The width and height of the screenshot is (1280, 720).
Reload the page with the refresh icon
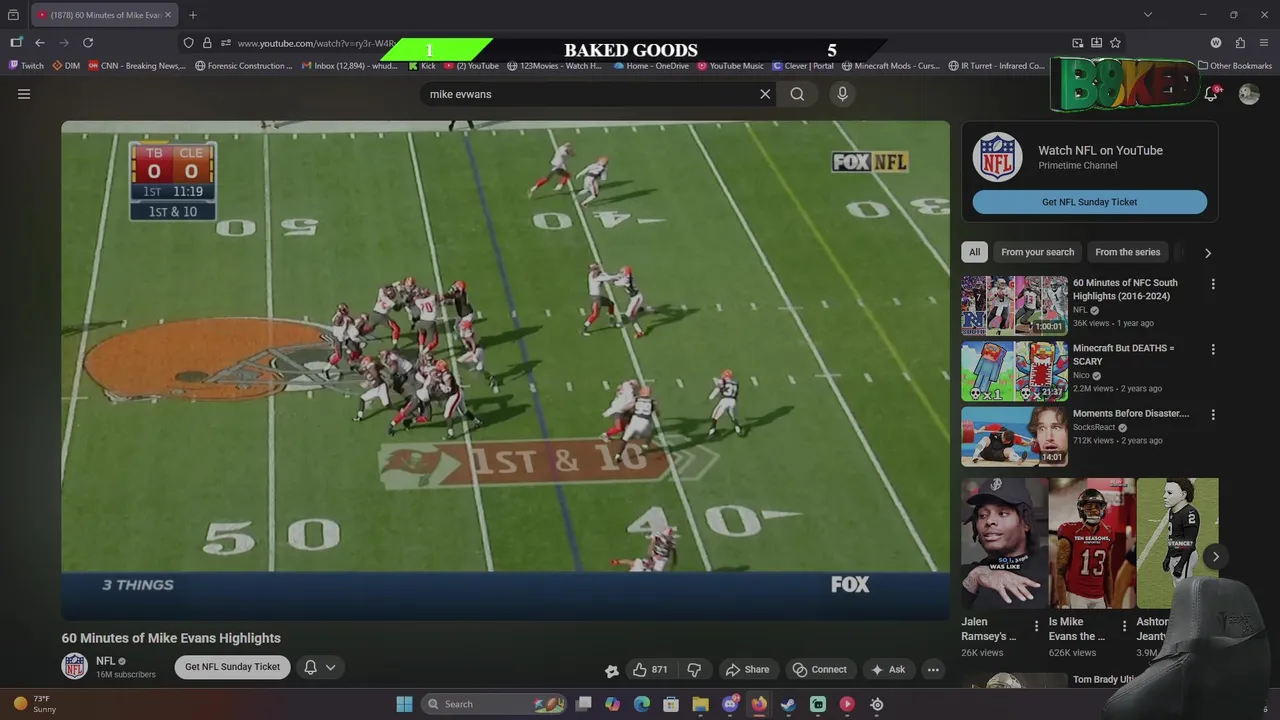(88, 43)
